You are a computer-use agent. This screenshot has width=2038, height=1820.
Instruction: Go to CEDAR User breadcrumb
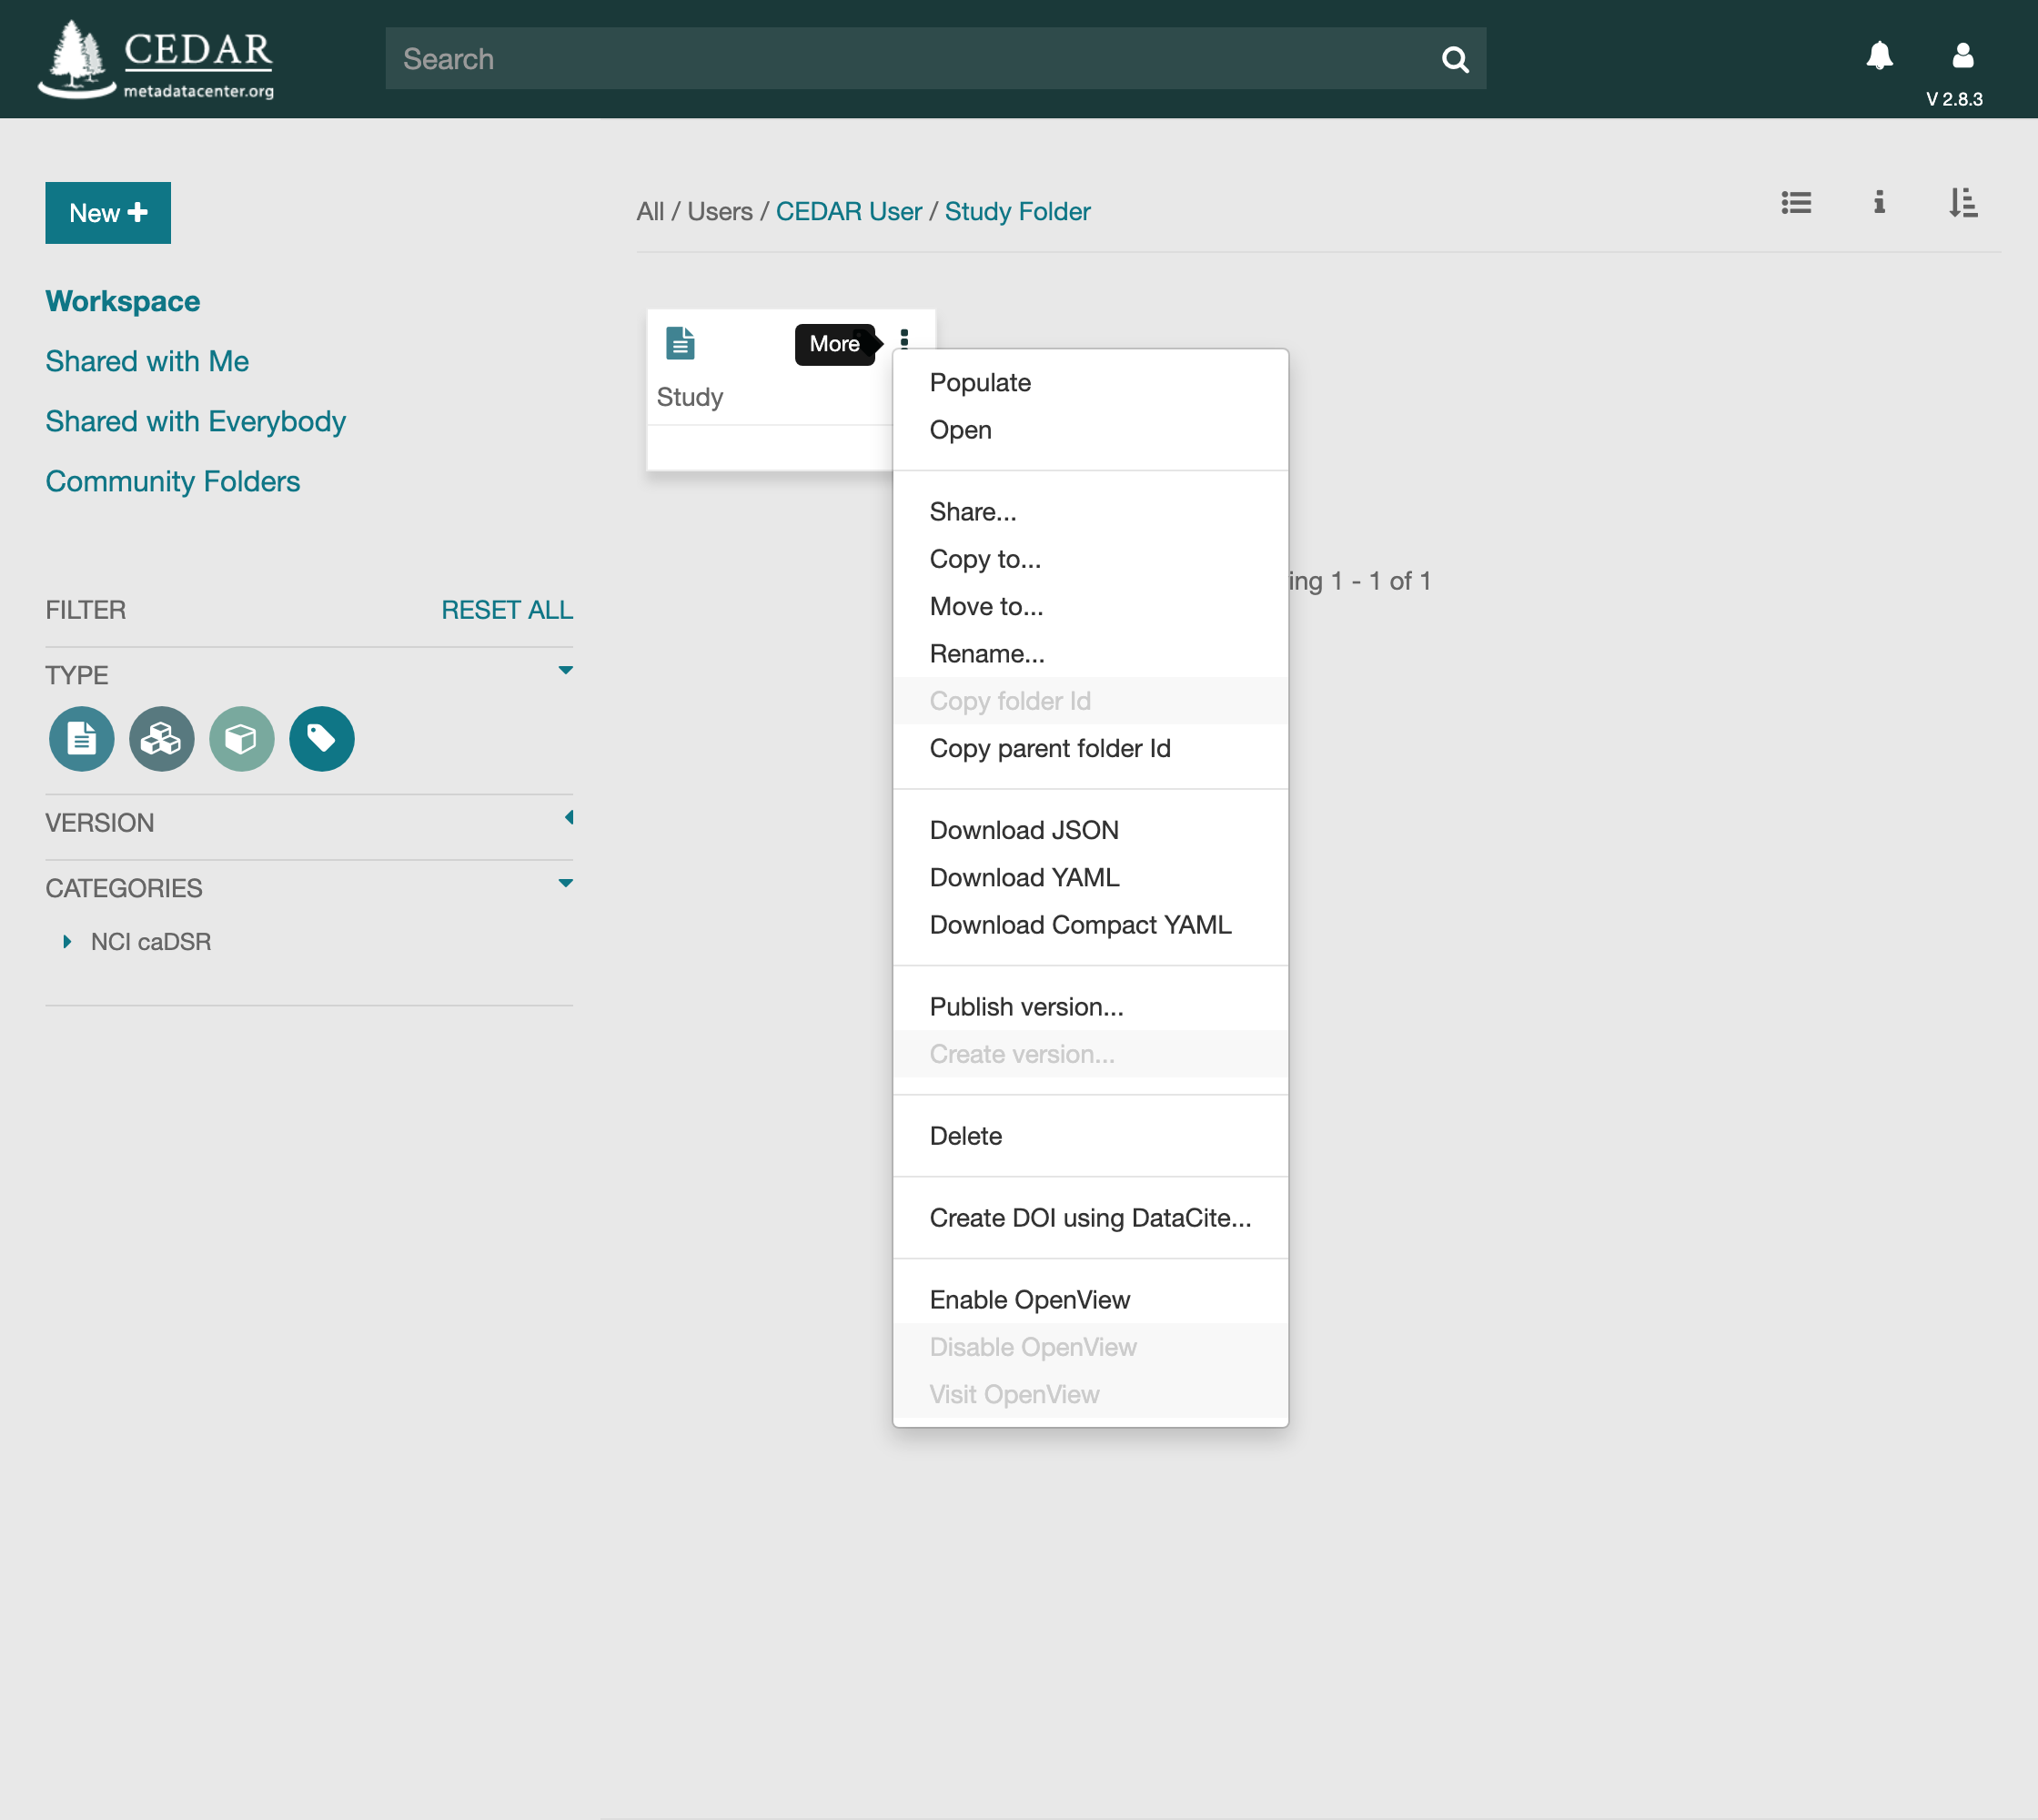pyautogui.click(x=848, y=212)
